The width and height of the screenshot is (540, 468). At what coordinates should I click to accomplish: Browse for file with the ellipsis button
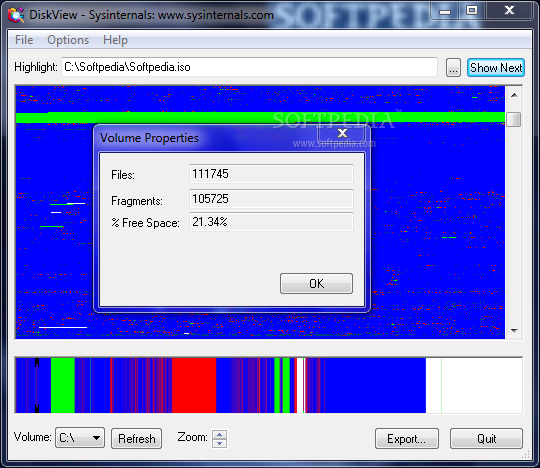(453, 67)
